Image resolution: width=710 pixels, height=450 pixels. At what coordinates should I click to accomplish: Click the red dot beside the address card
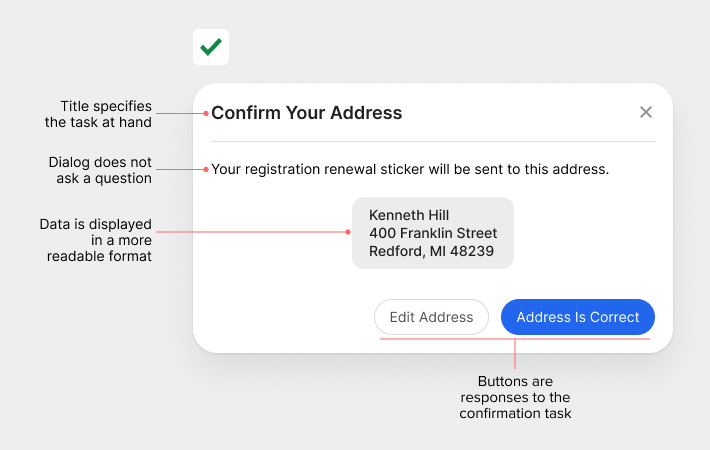click(347, 232)
